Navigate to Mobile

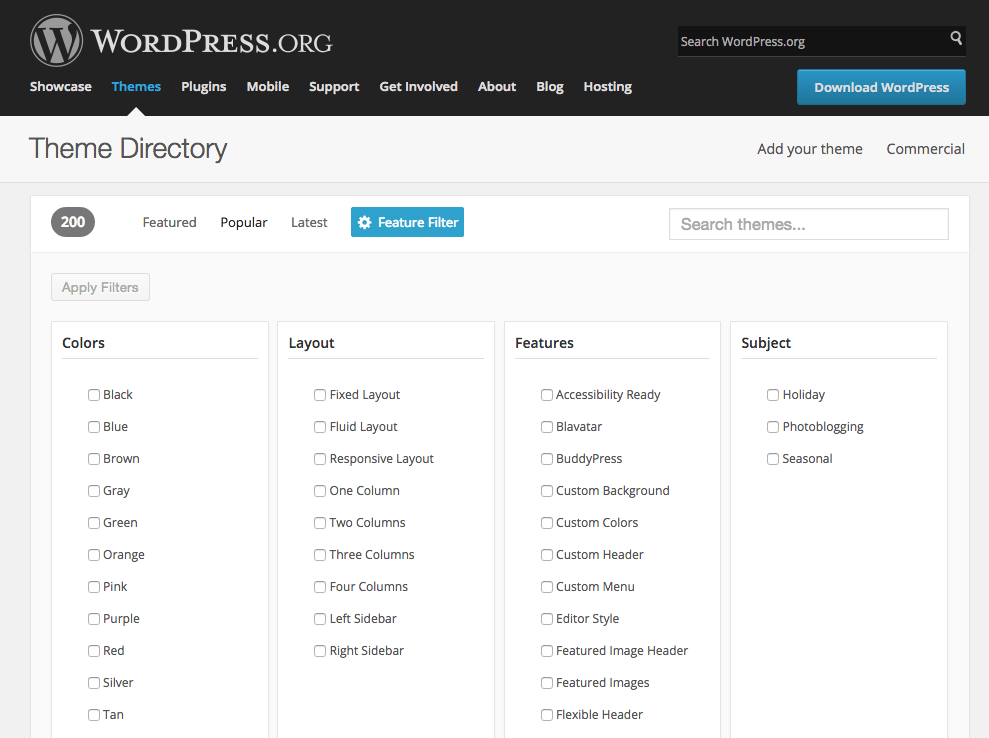[x=267, y=86]
